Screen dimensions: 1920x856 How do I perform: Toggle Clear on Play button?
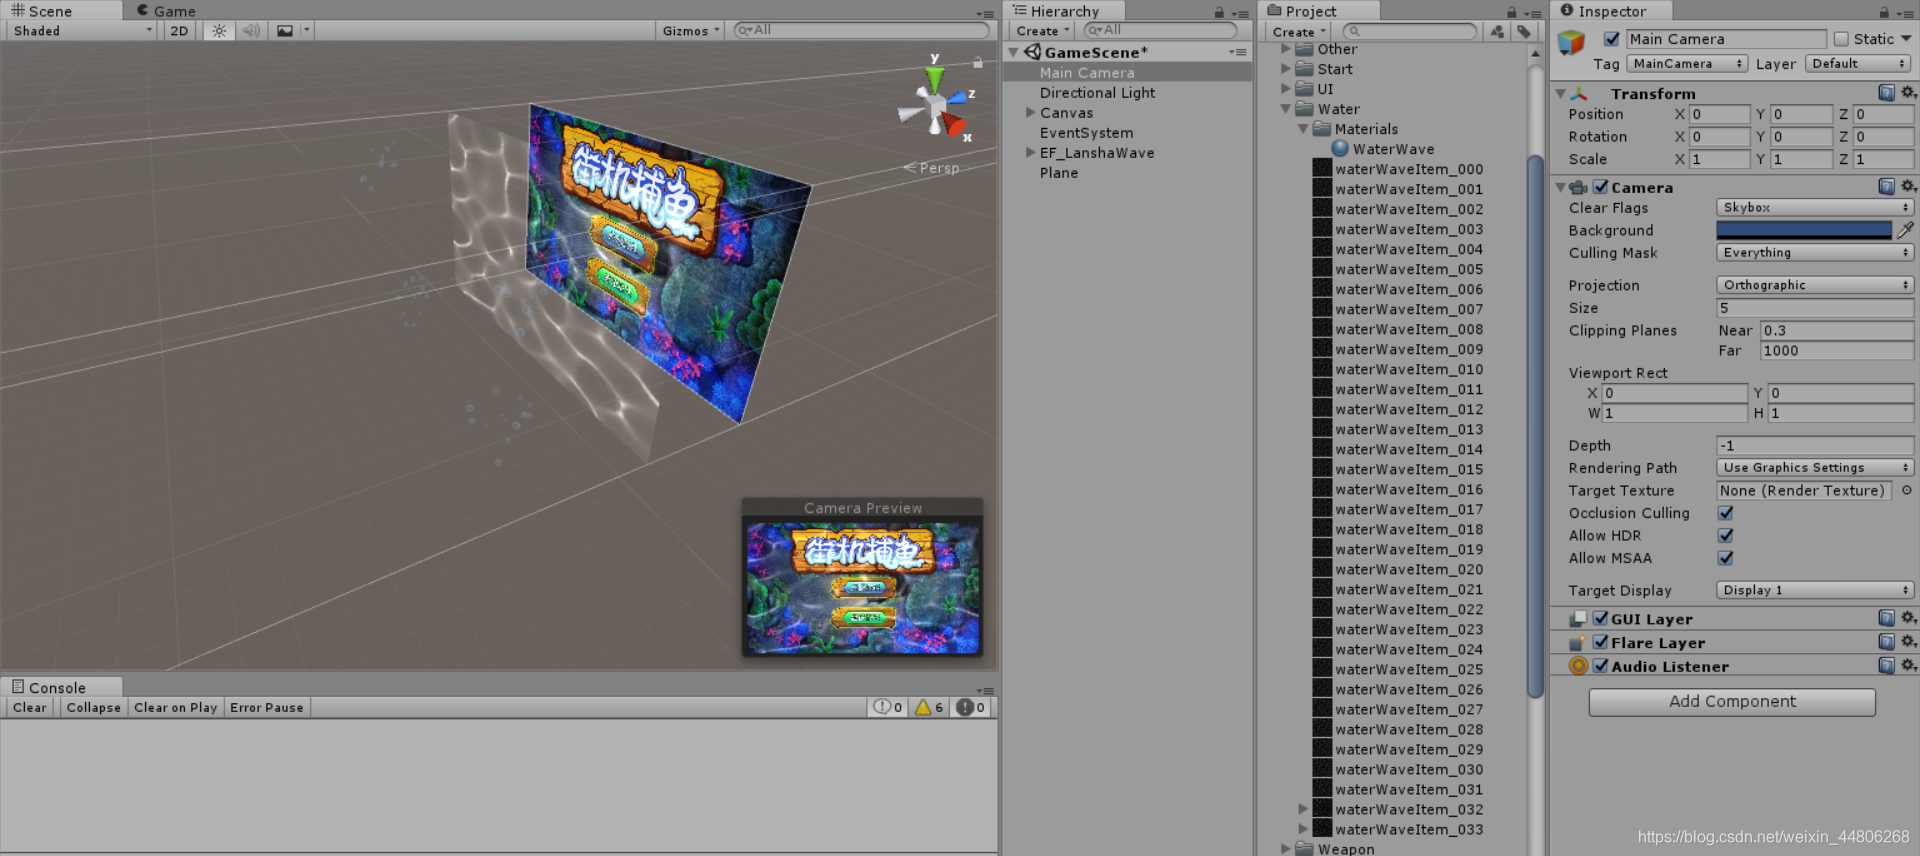pos(176,708)
